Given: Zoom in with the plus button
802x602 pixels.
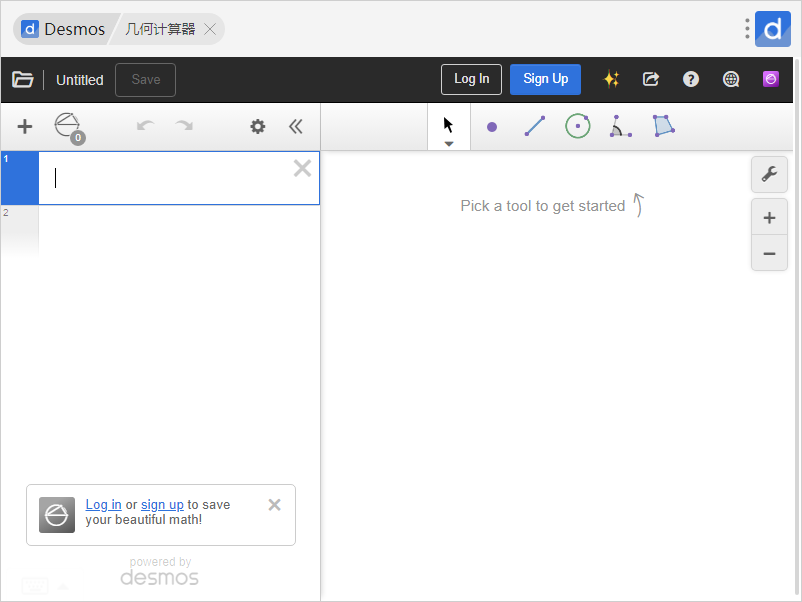Looking at the screenshot, I should (x=769, y=218).
